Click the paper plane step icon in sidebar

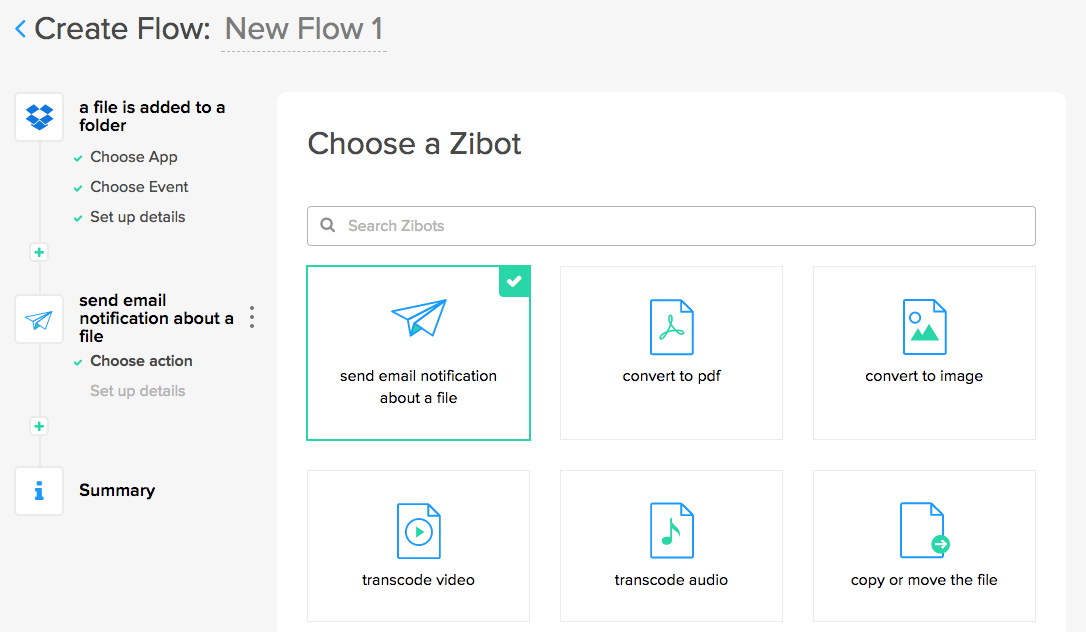[39, 320]
